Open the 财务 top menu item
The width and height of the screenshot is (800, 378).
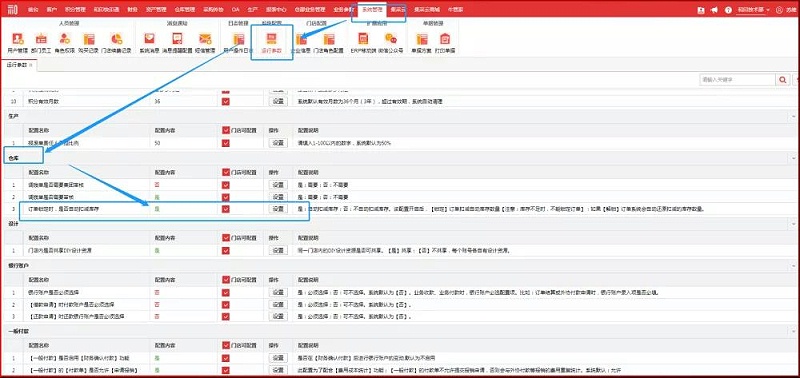[x=132, y=10]
